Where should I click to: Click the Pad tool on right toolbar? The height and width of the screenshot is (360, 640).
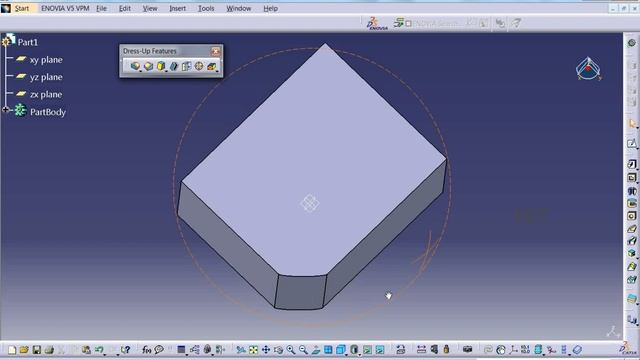[632, 164]
